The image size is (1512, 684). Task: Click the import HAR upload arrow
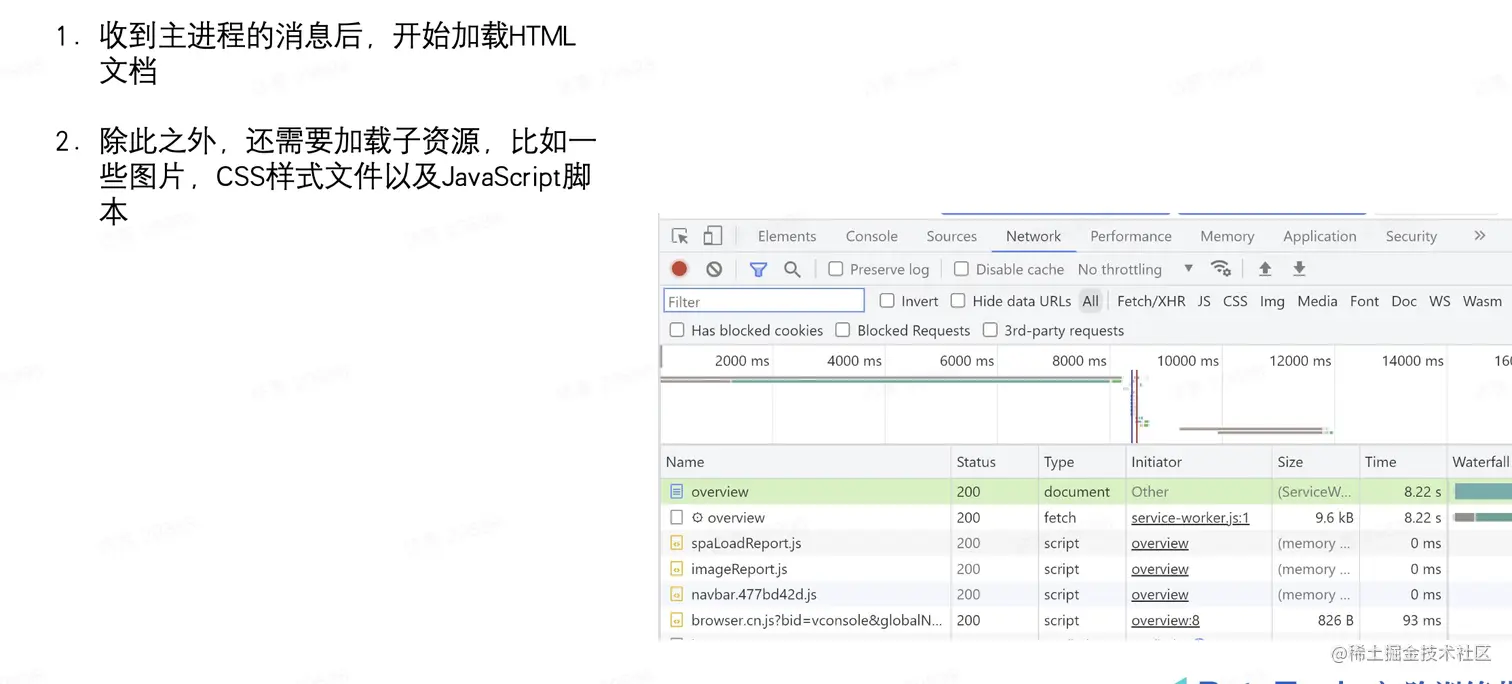point(1265,269)
